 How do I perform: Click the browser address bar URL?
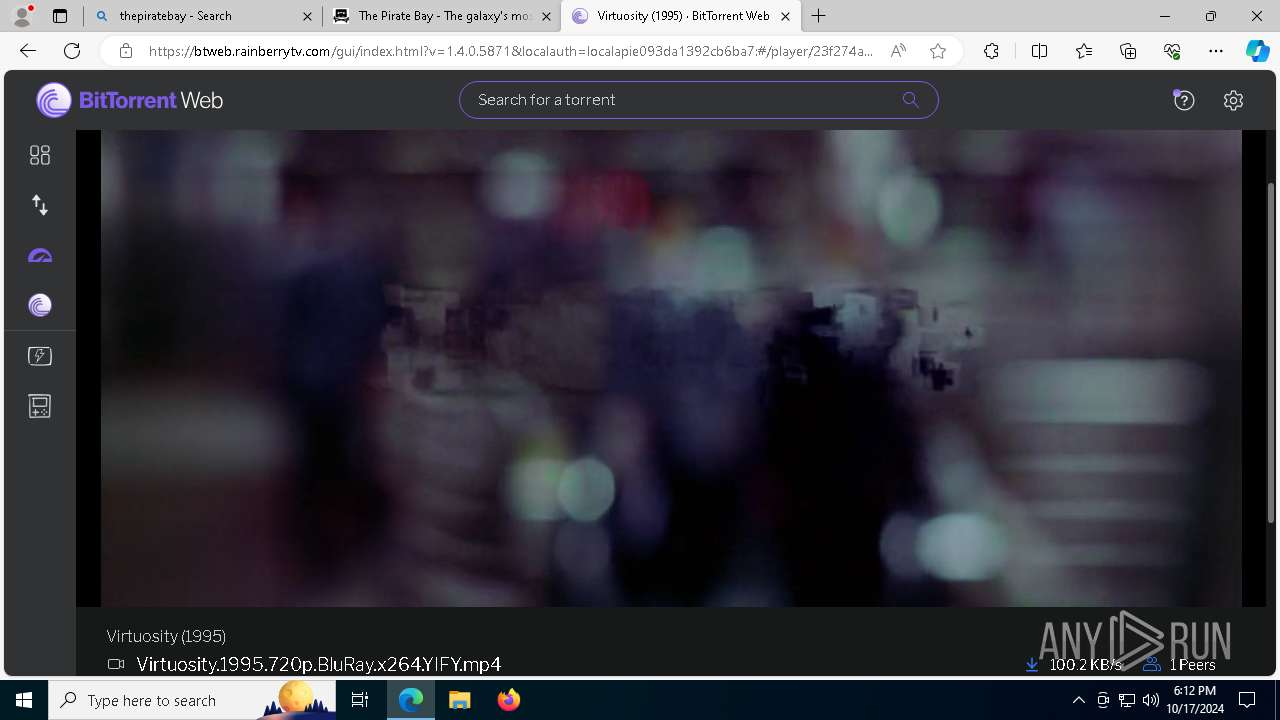point(510,51)
